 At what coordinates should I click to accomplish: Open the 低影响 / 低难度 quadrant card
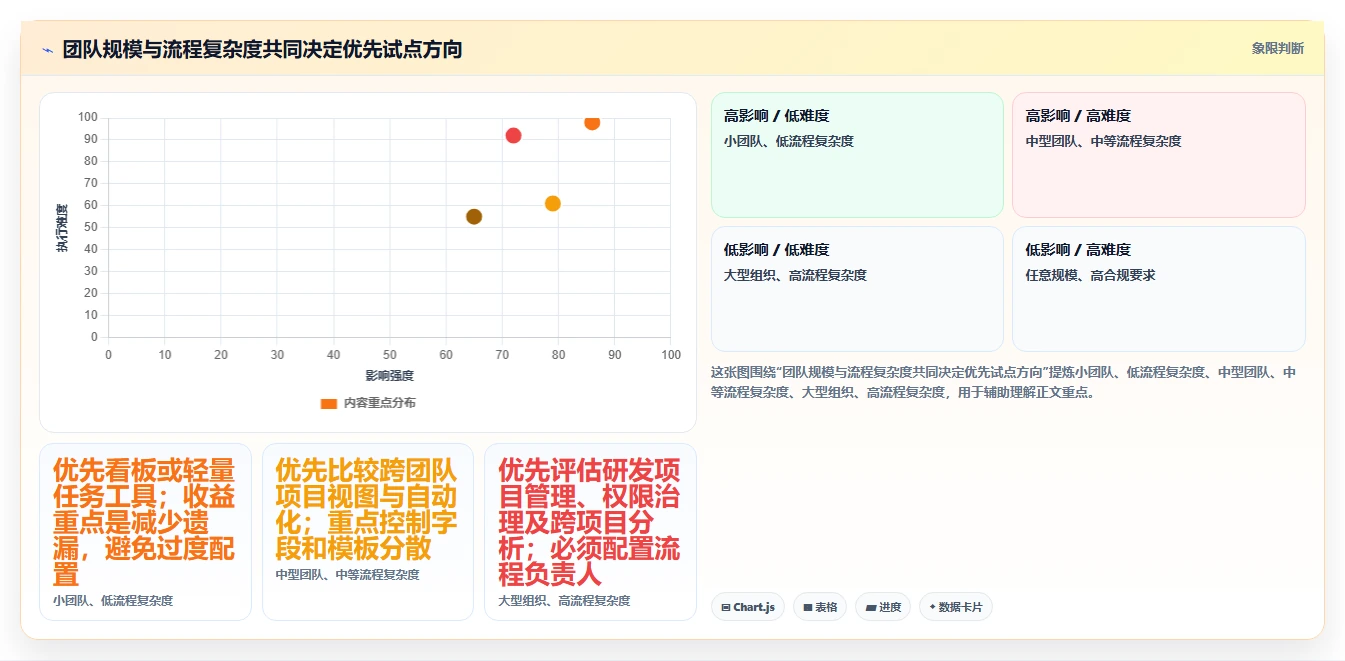tap(857, 289)
